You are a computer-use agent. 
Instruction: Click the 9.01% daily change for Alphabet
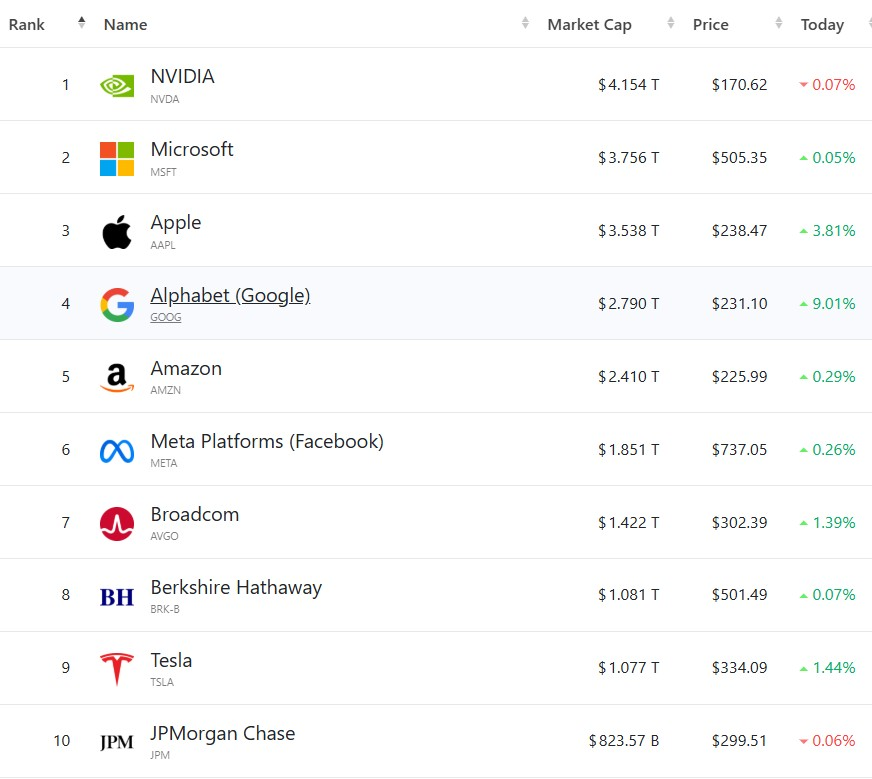point(828,304)
